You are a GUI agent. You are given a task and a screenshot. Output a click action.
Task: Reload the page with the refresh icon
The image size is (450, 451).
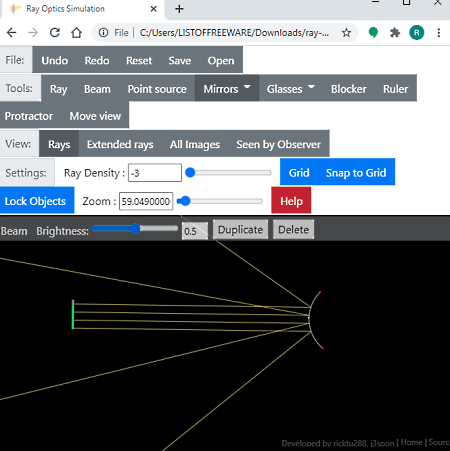55,33
